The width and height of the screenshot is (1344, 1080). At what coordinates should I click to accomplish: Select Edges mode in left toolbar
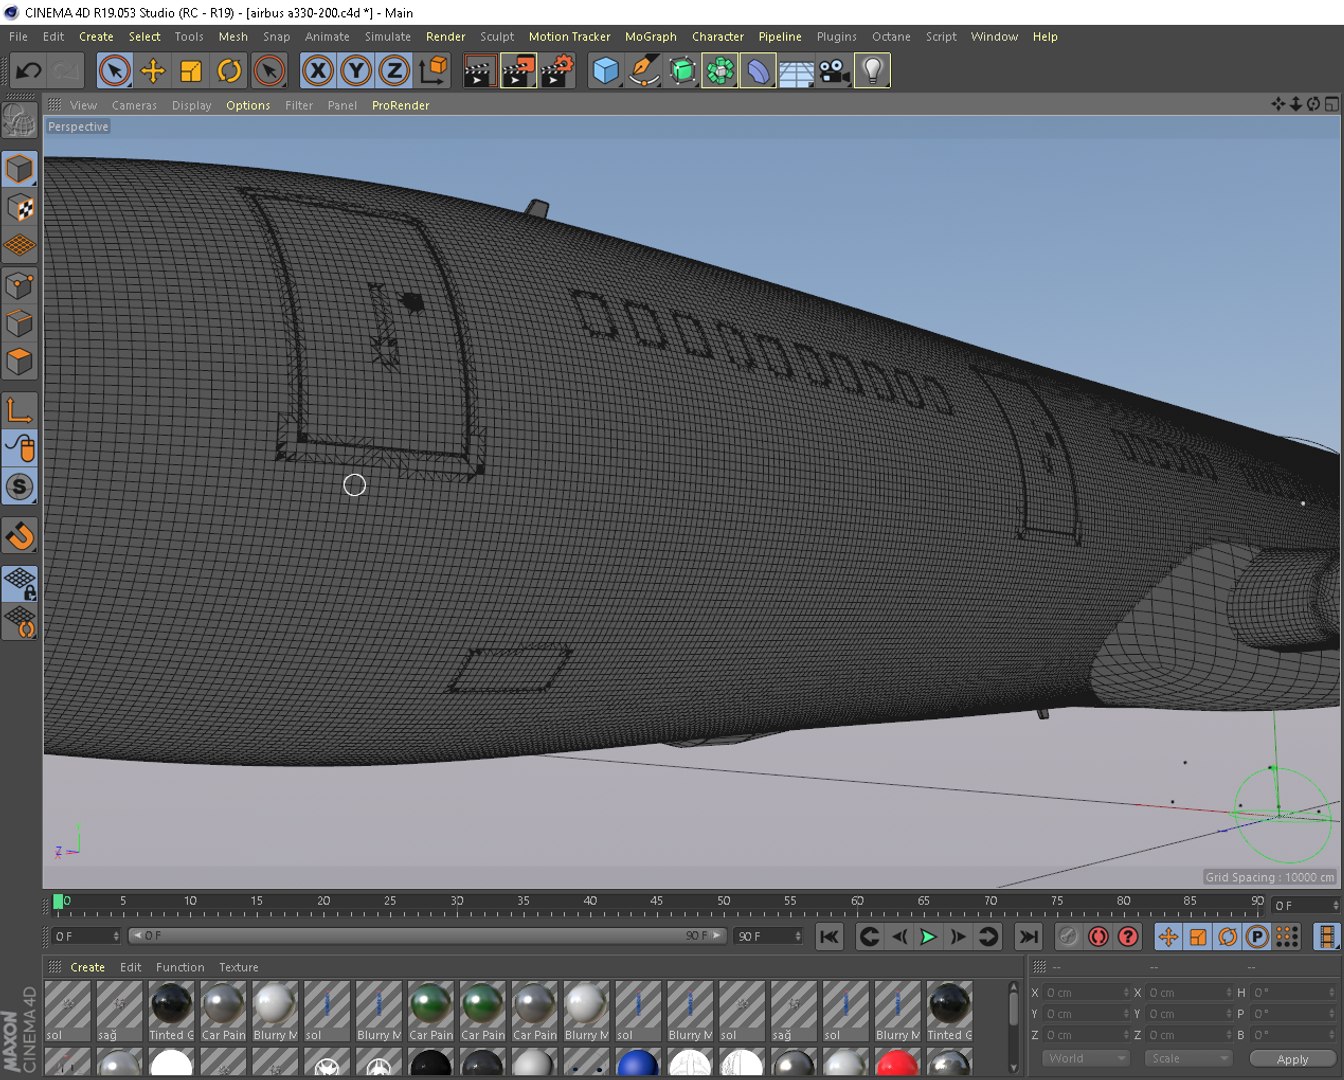tap(19, 324)
